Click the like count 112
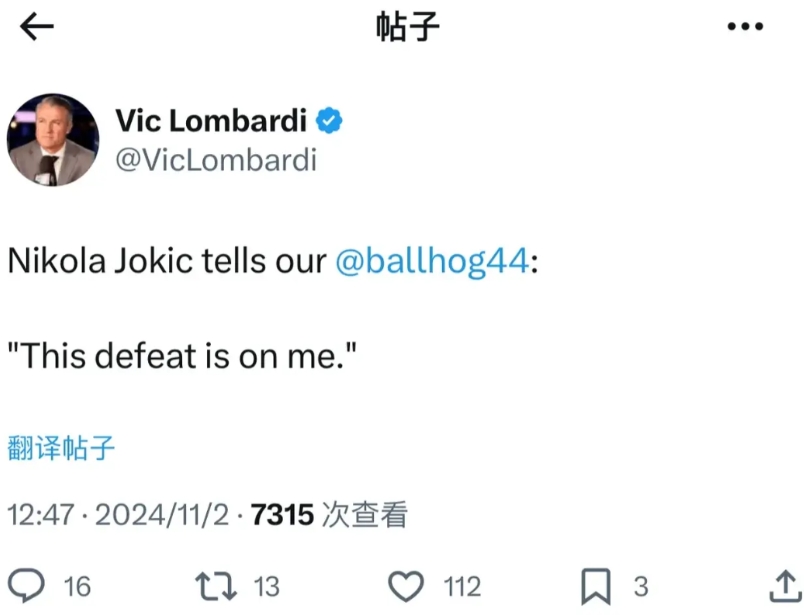Image resolution: width=804 pixels, height=615 pixels. [463, 586]
